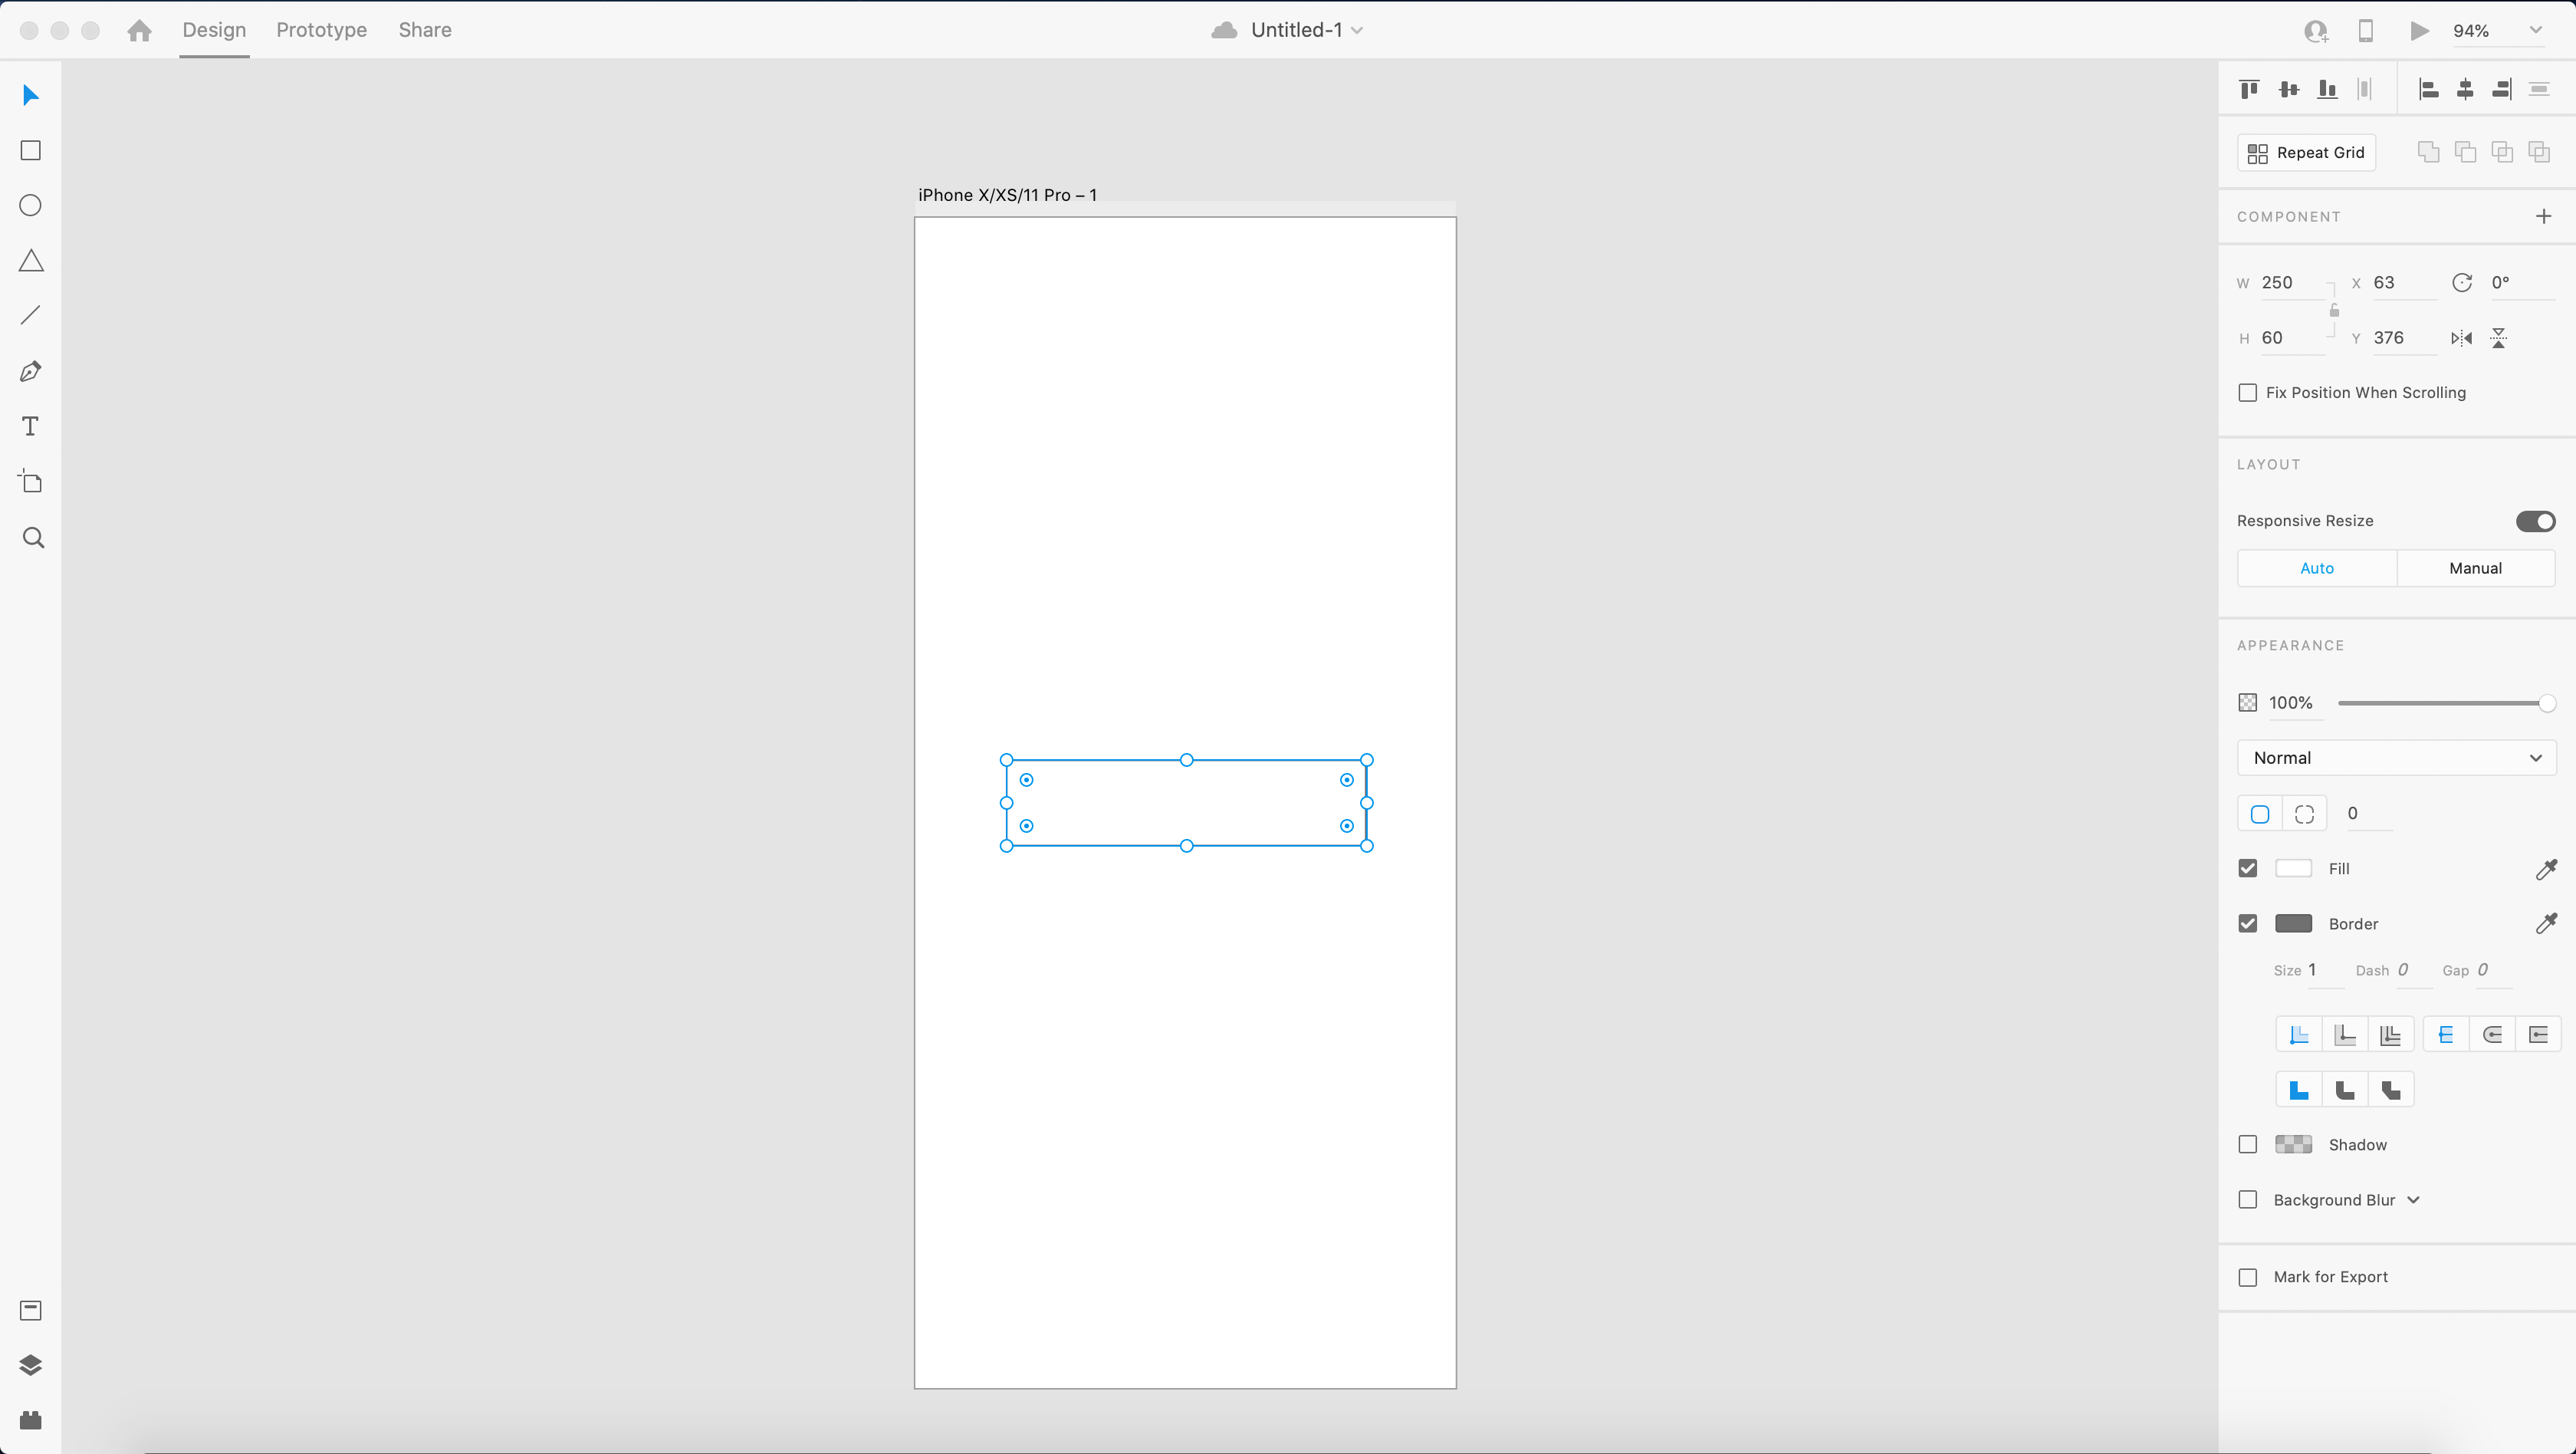Open the Plugins panel

pos(31,1419)
